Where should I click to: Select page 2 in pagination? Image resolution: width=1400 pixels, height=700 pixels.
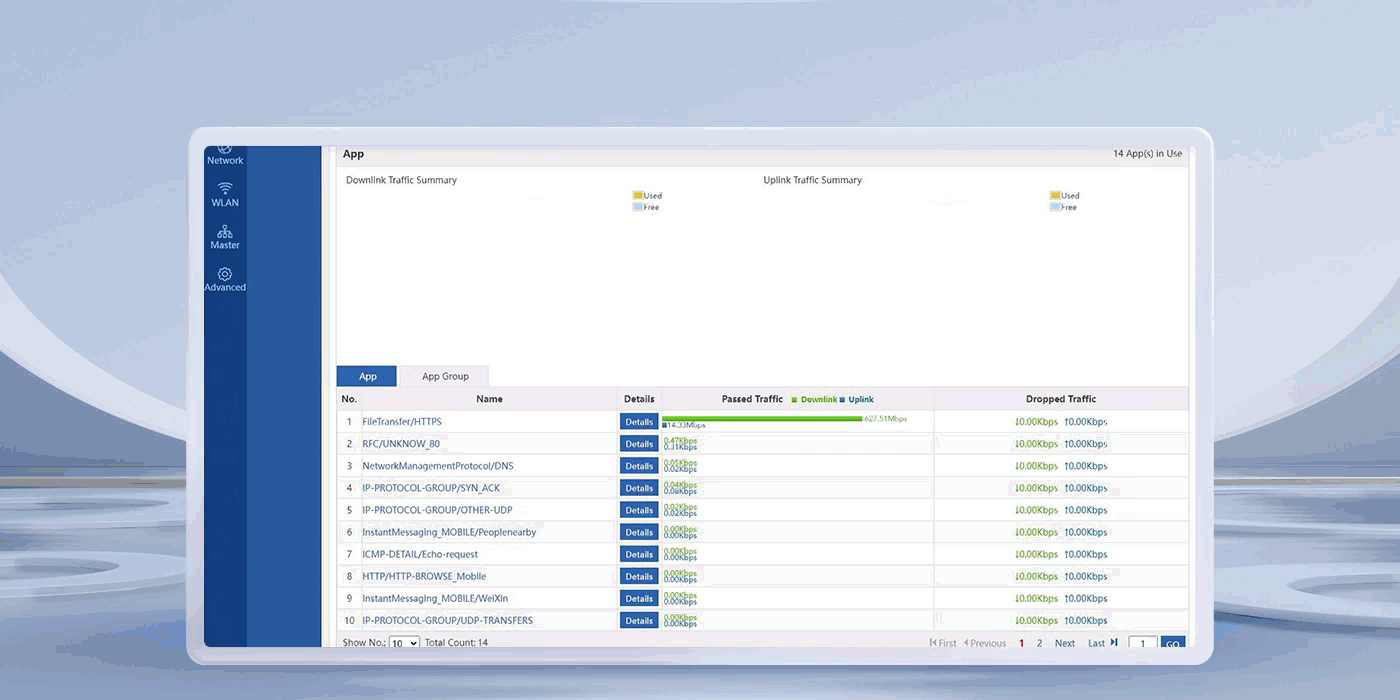[1039, 643]
